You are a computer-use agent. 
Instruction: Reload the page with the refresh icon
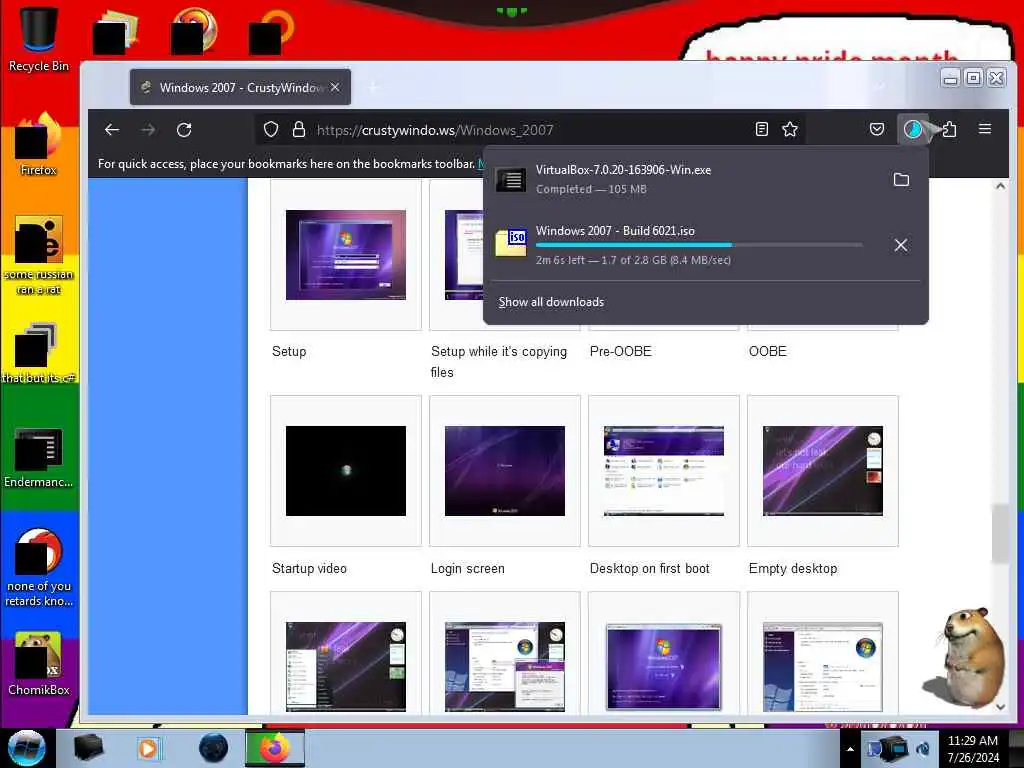tap(184, 129)
